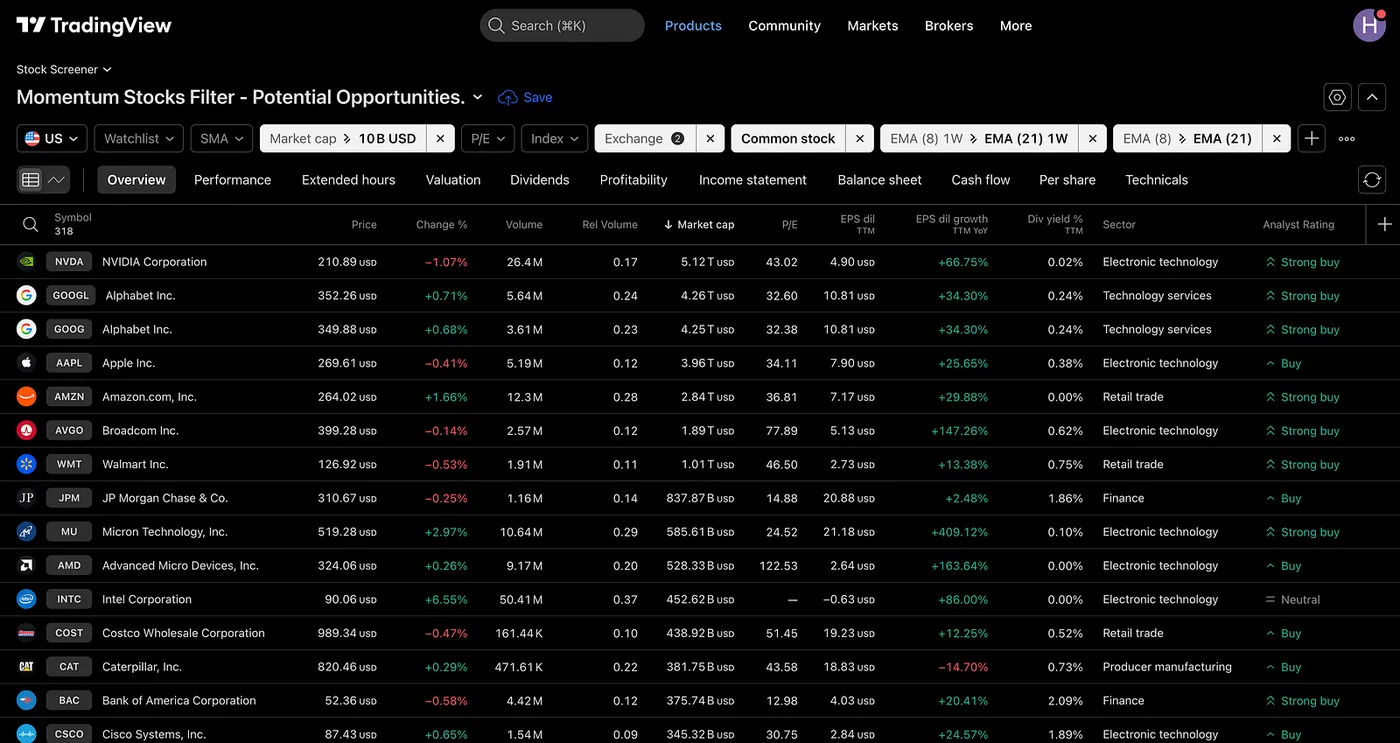1400x743 pixels.
Task: Sort by Change % column header
Action: [442, 224]
